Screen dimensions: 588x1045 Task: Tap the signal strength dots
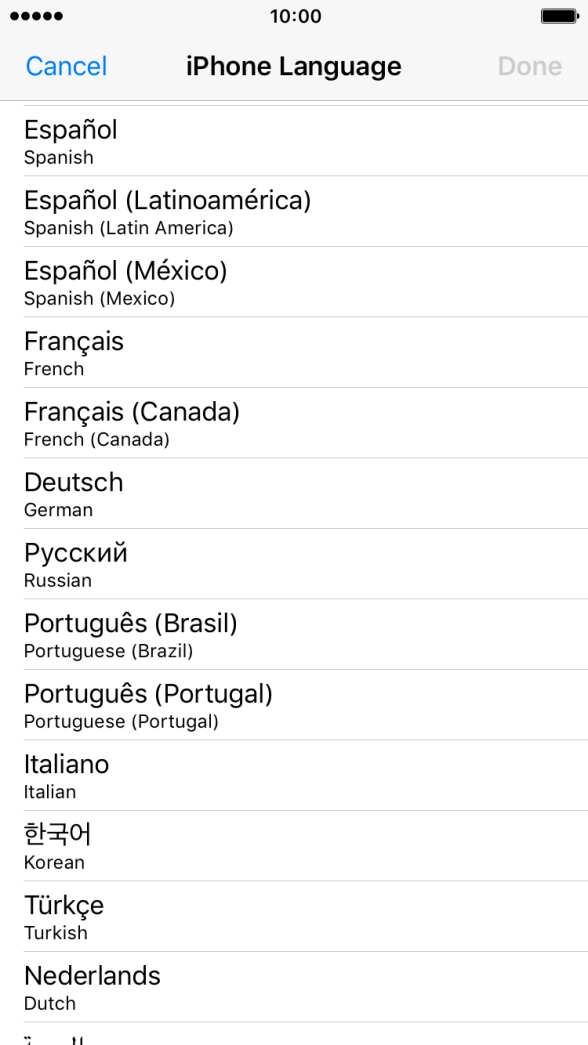click(x=37, y=16)
